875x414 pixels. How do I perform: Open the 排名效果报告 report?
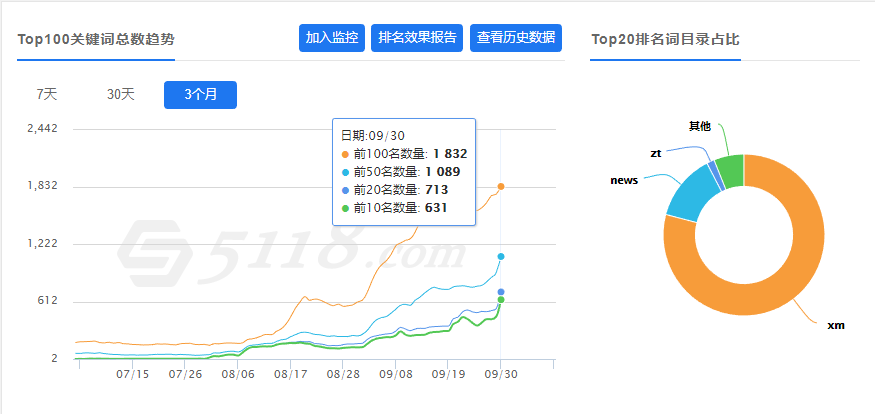tap(416, 38)
